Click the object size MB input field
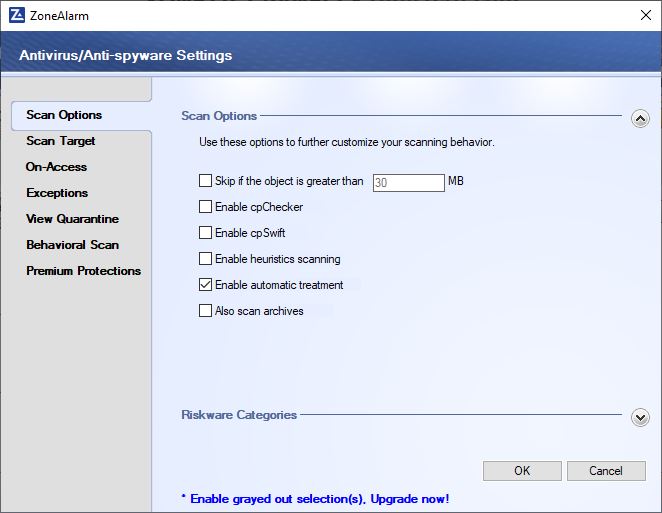Viewport: 662px width, 513px height. point(408,183)
